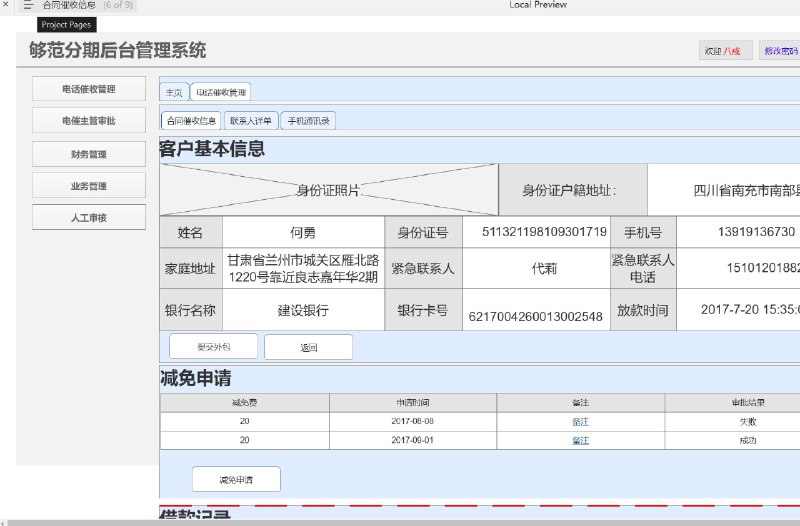
Task: Open 备注 link in the 2017-09-01 row
Action: tap(581, 440)
